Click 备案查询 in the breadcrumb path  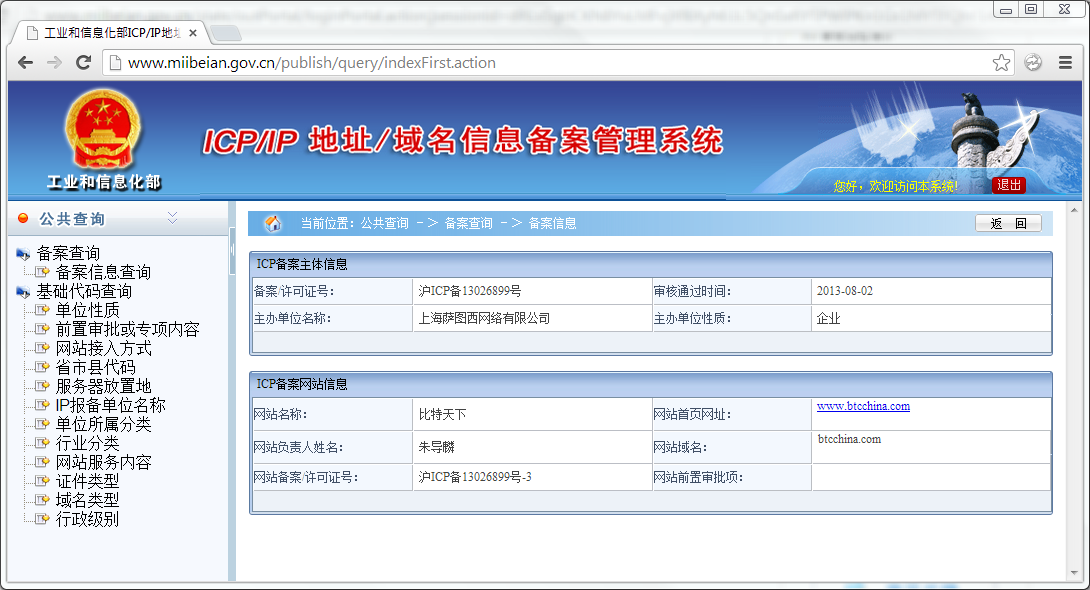(x=469, y=223)
